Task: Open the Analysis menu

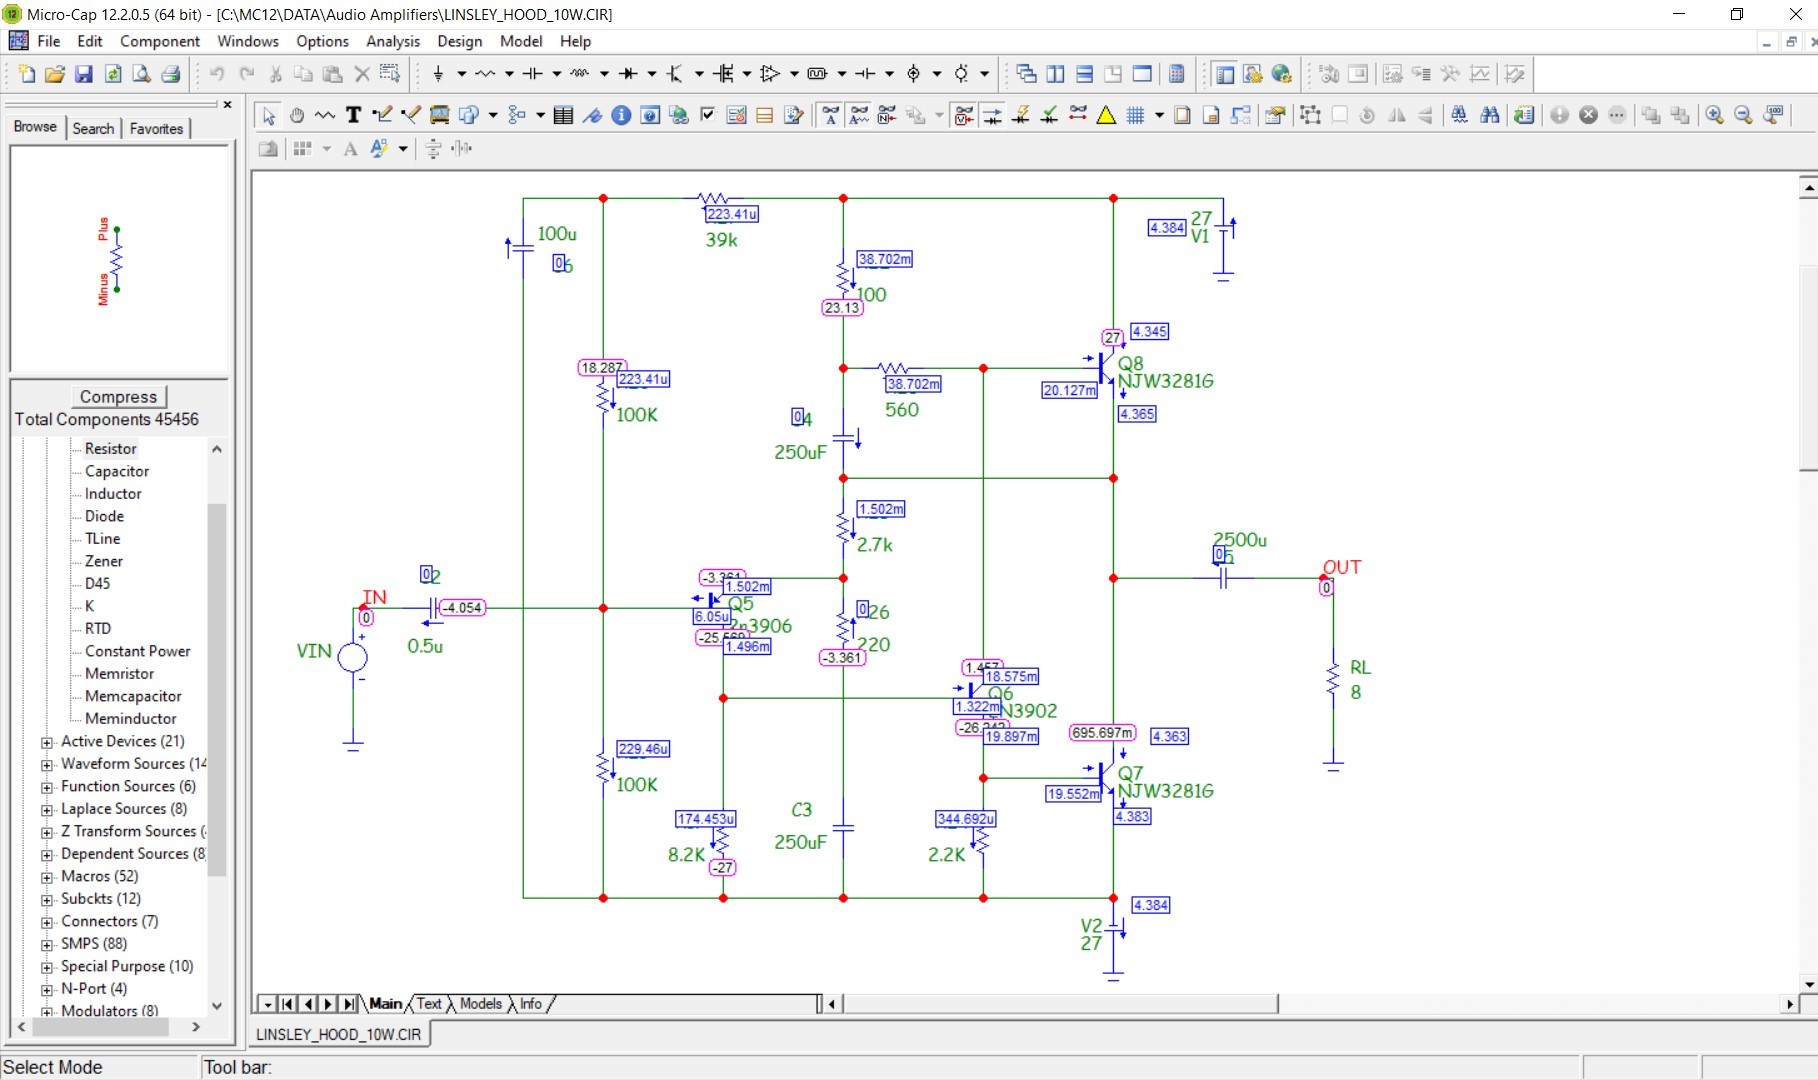Action: 392,41
